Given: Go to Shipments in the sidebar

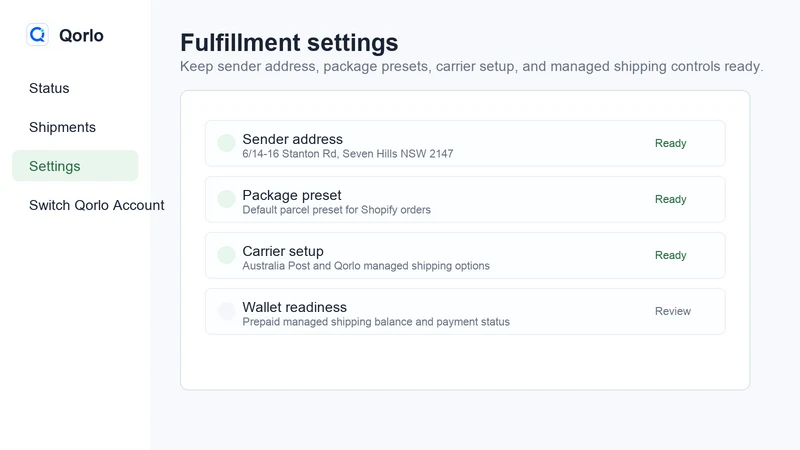Looking at the screenshot, I should click(62, 127).
